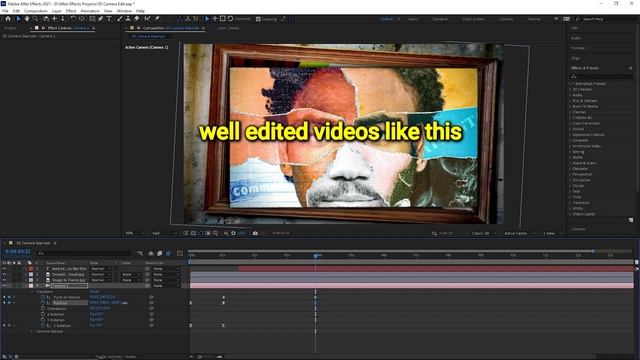This screenshot has height=360, width=640.
Task: Open track matte dropdown for layer 3
Action: tap(131, 280)
